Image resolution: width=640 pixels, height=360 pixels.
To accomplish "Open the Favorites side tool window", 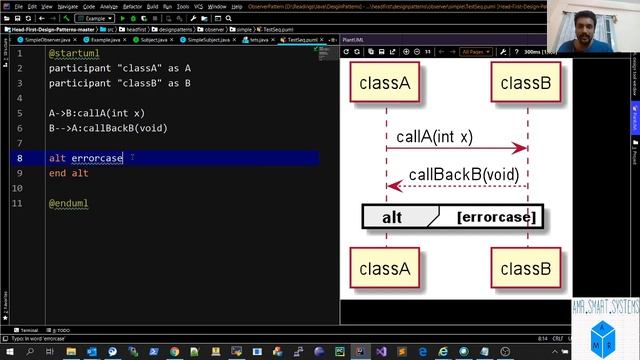I will [5, 305].
